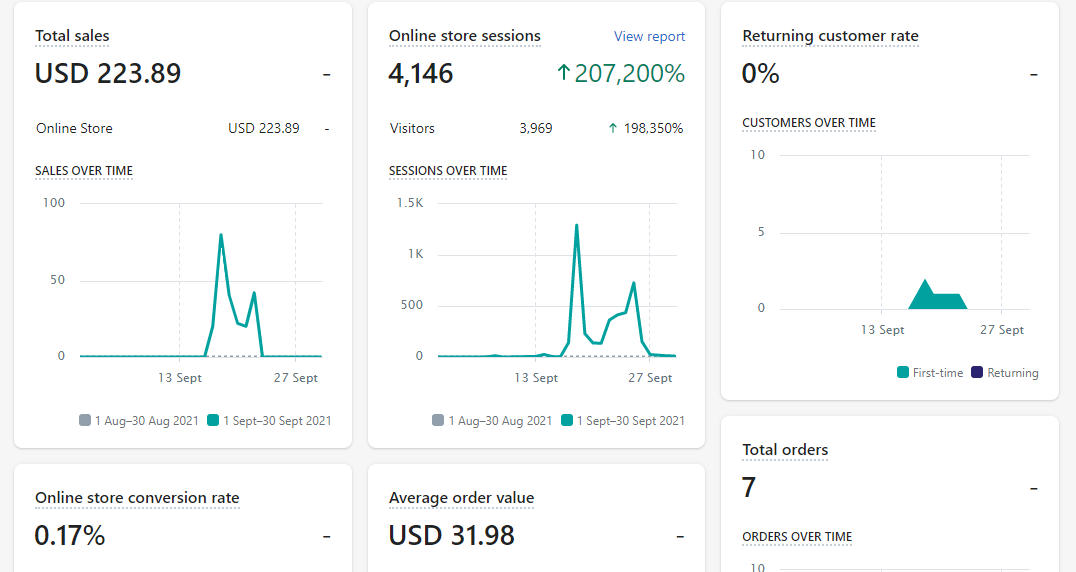This screenshot has width=1076, height=572.
Task: Click the Total sales card heading
Action: (72, 36)
